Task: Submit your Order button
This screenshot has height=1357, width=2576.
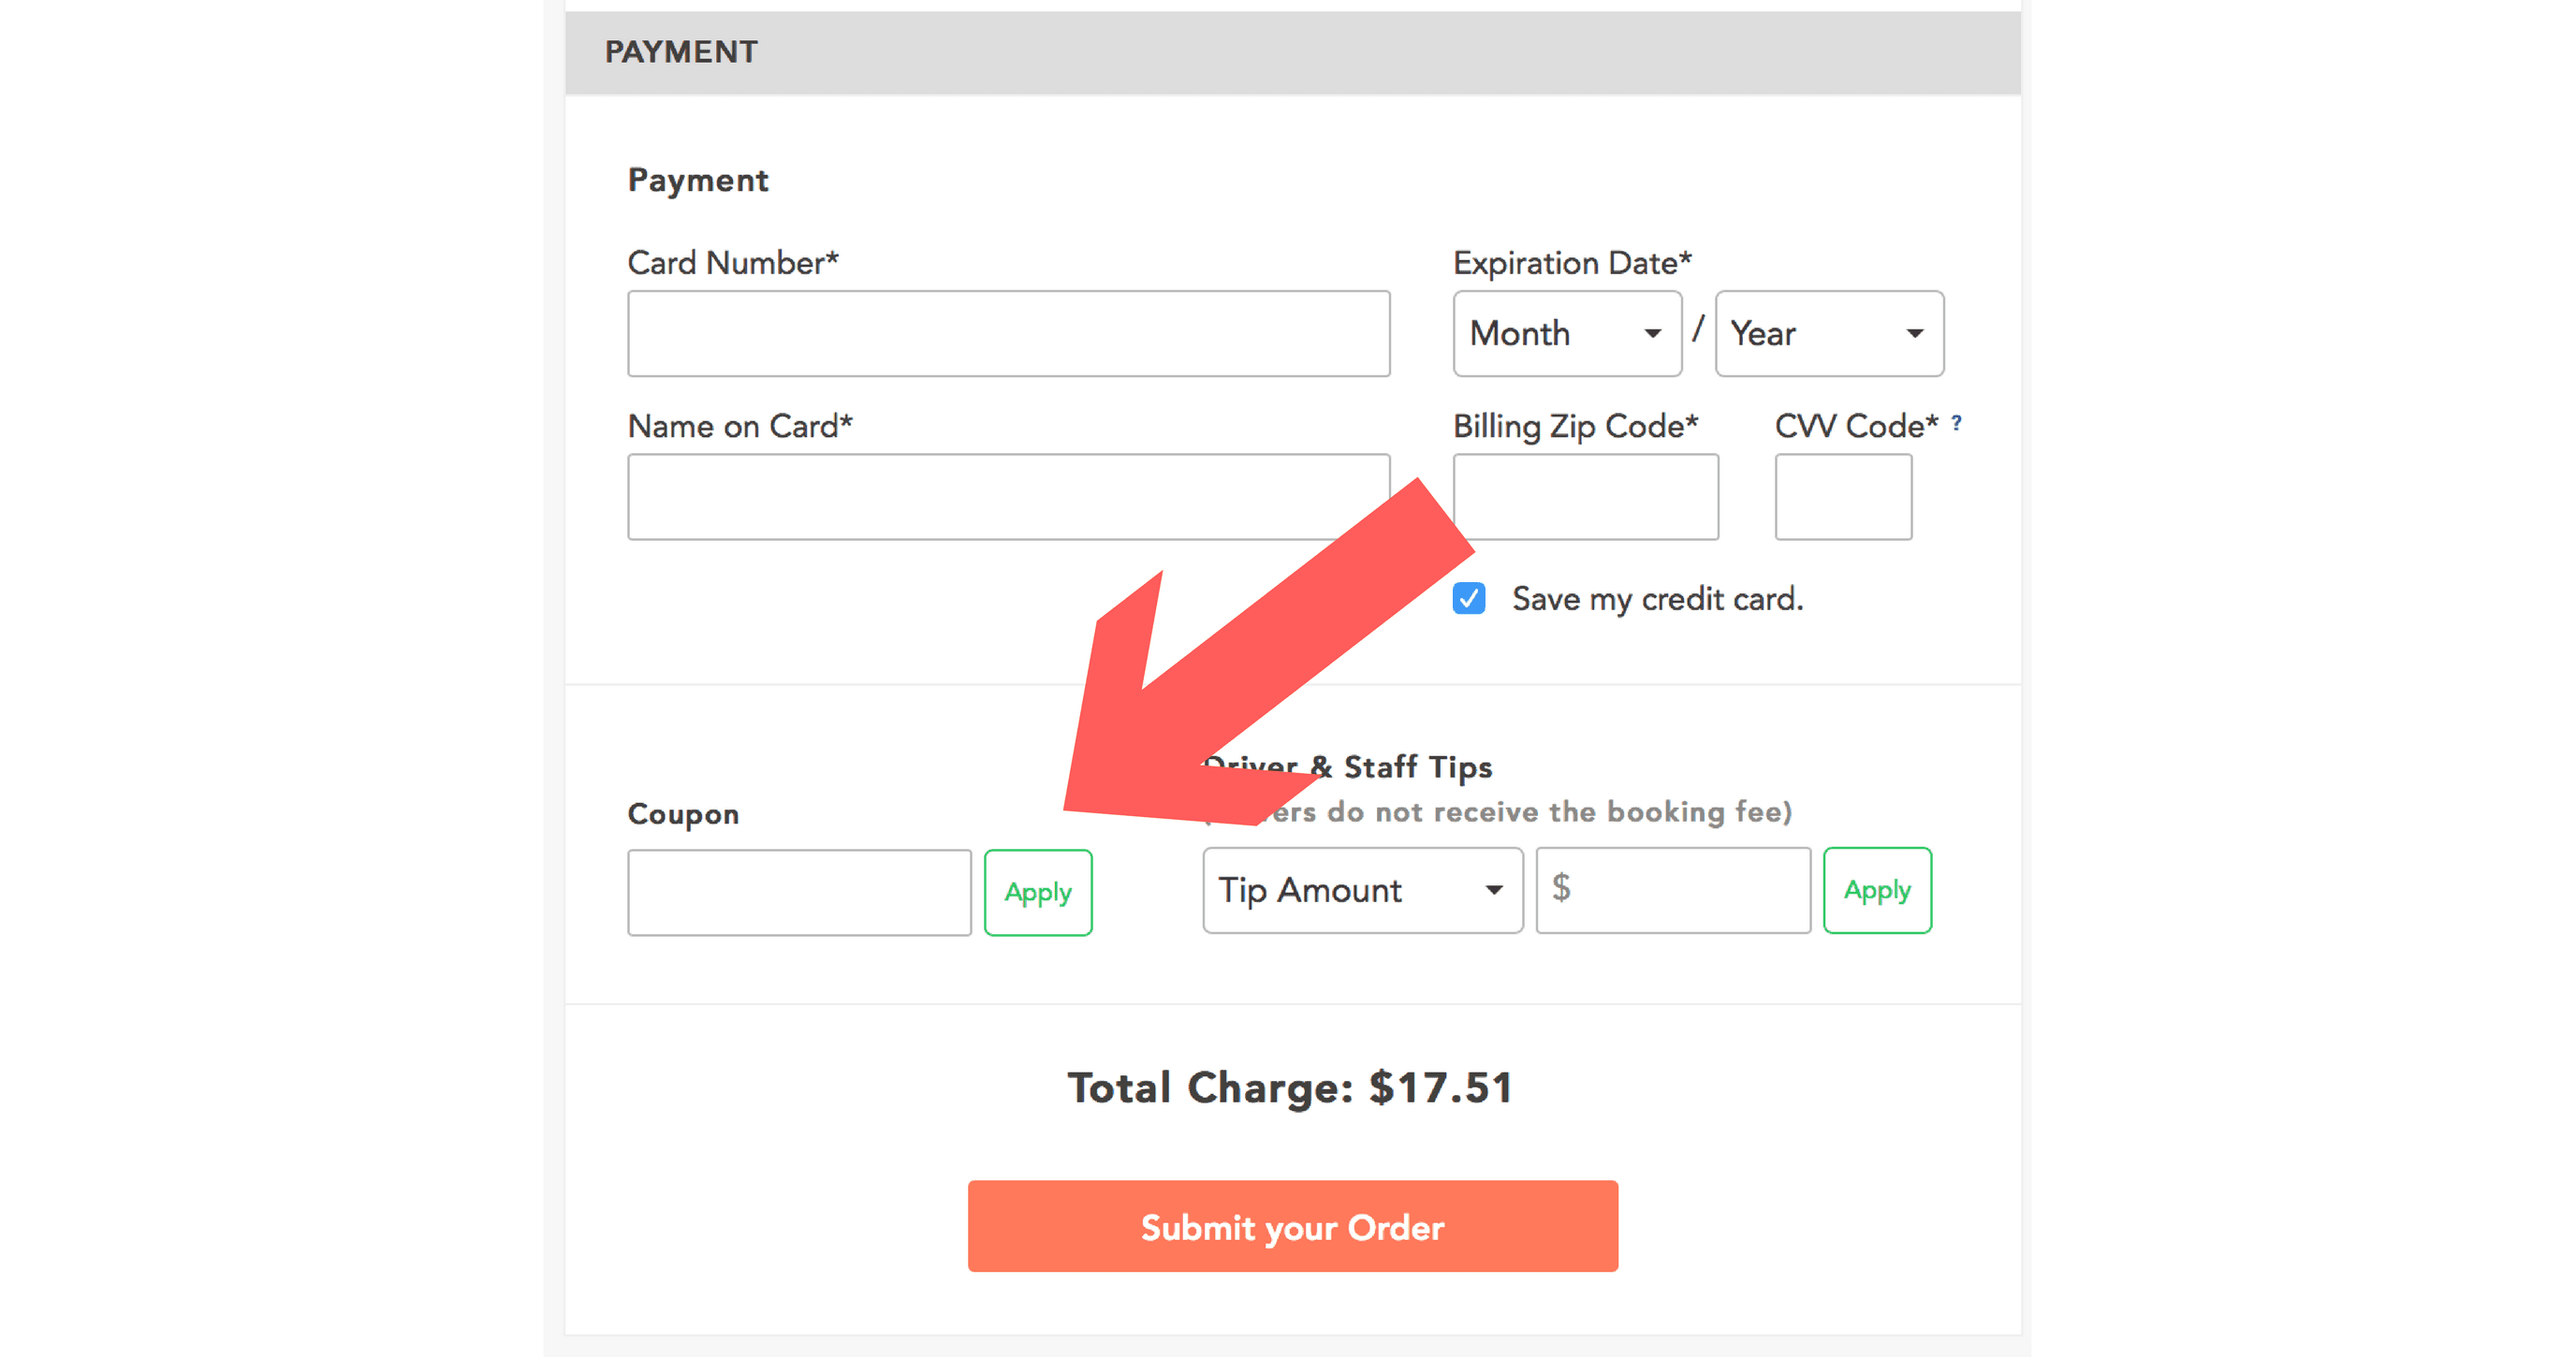Action: point(1292,1226)
